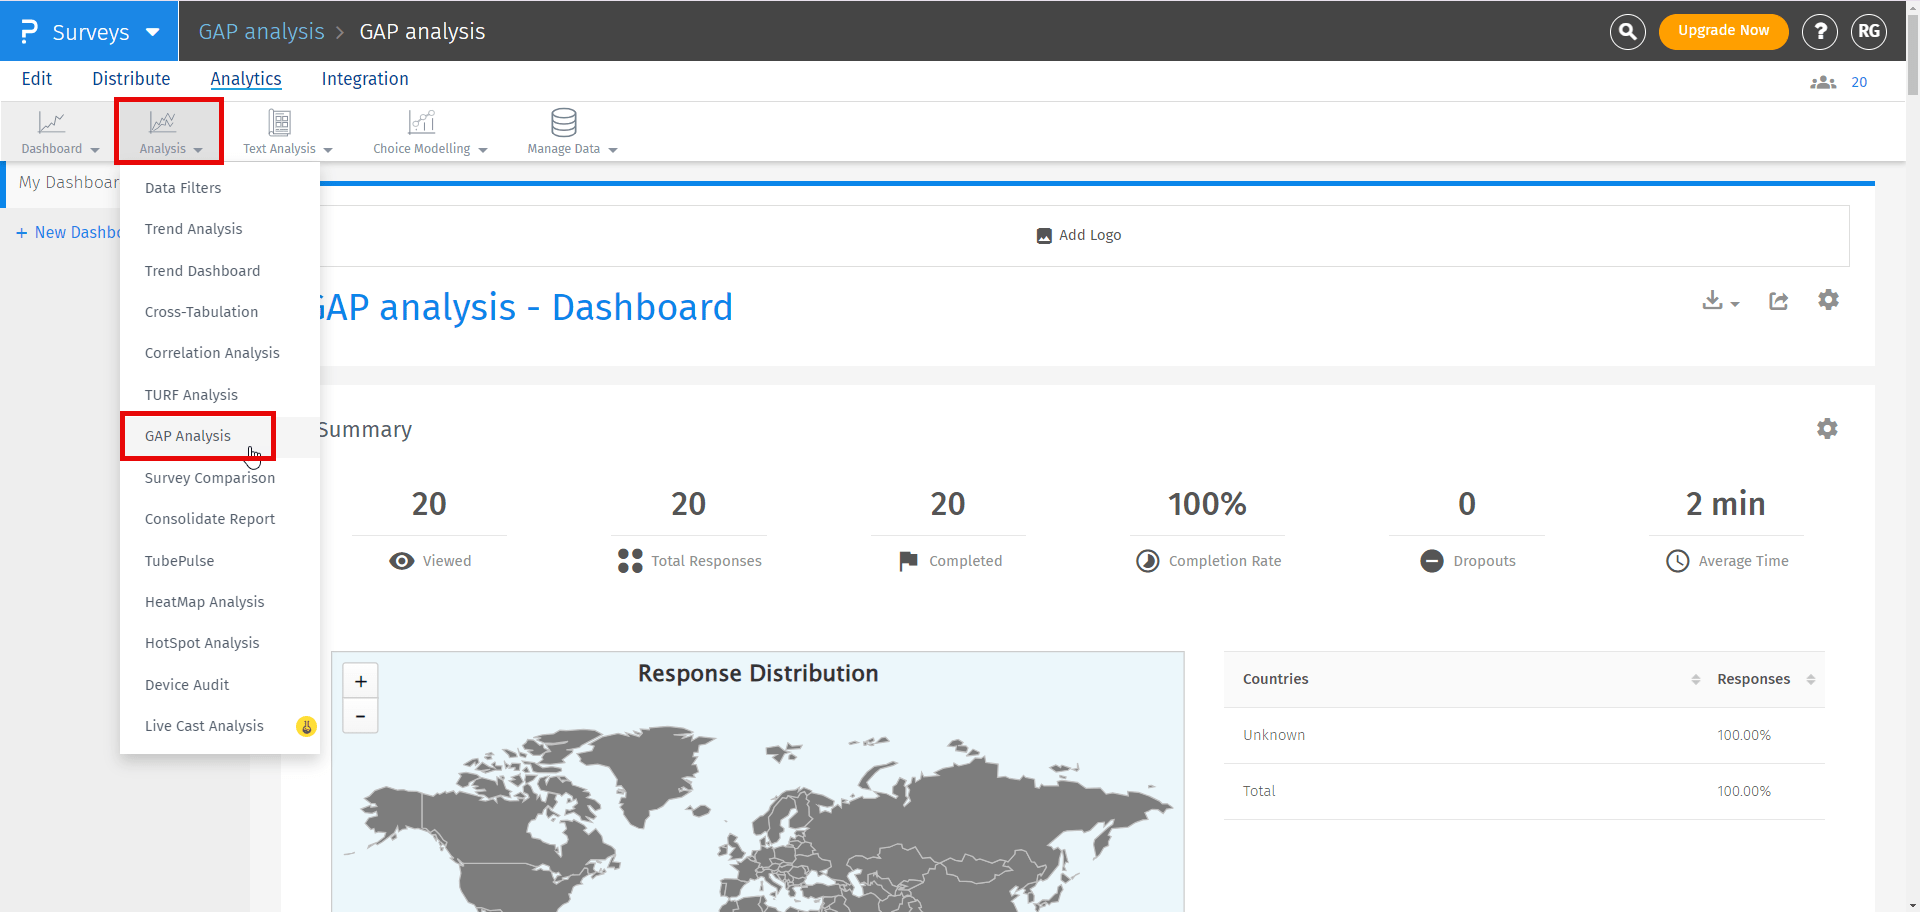The image size is (1920, 912).
Task: Choose Cross-Tabulation menu item
Action: [201, 312]
